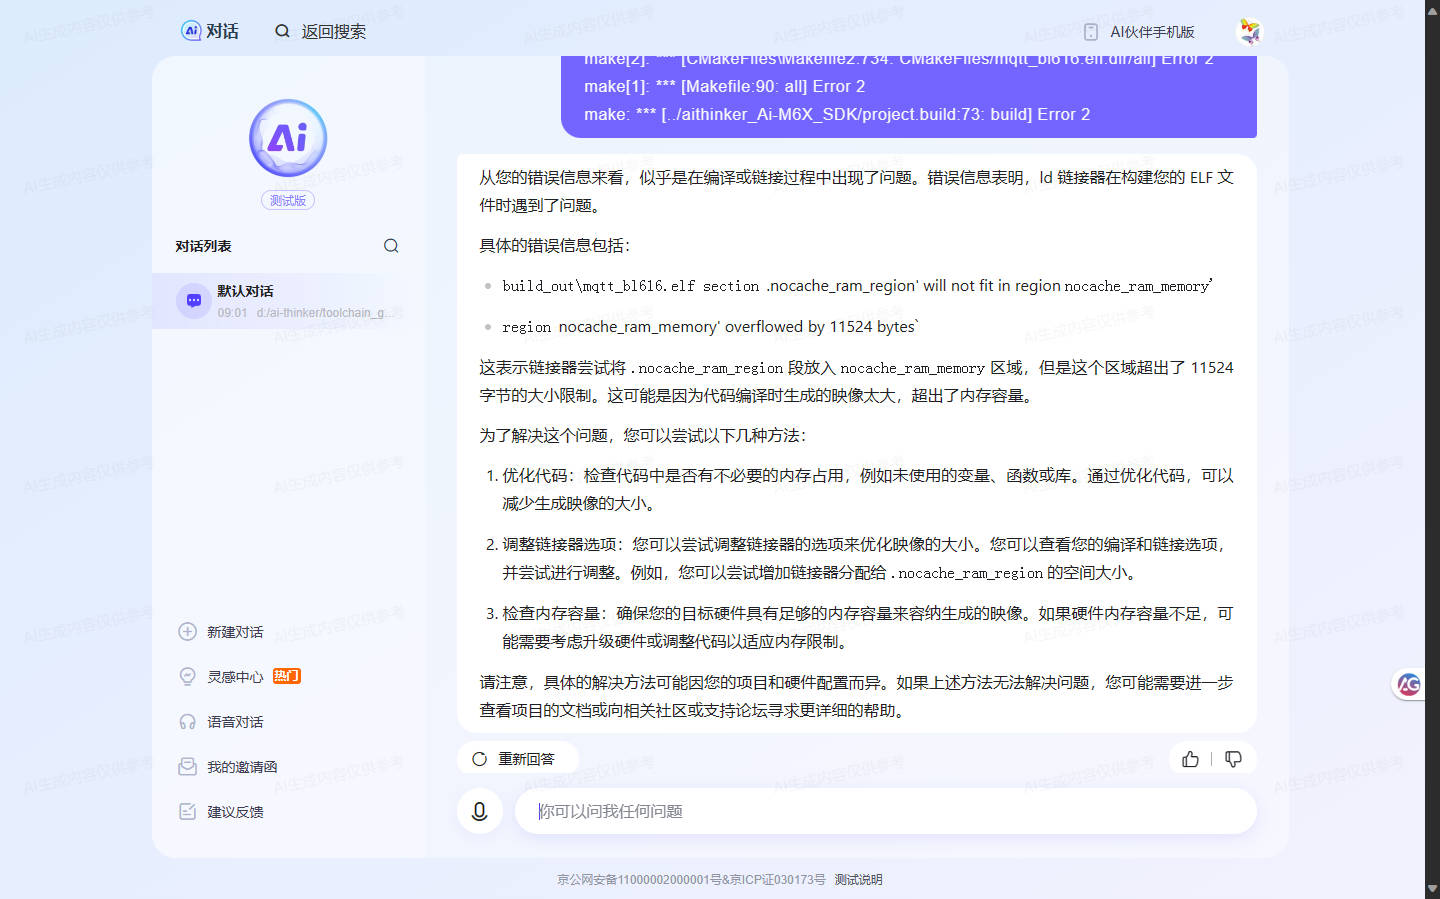1440x899 pixels.
Task: Open AI伙伴手机版 mobile link
Action: coord(1152,32)
